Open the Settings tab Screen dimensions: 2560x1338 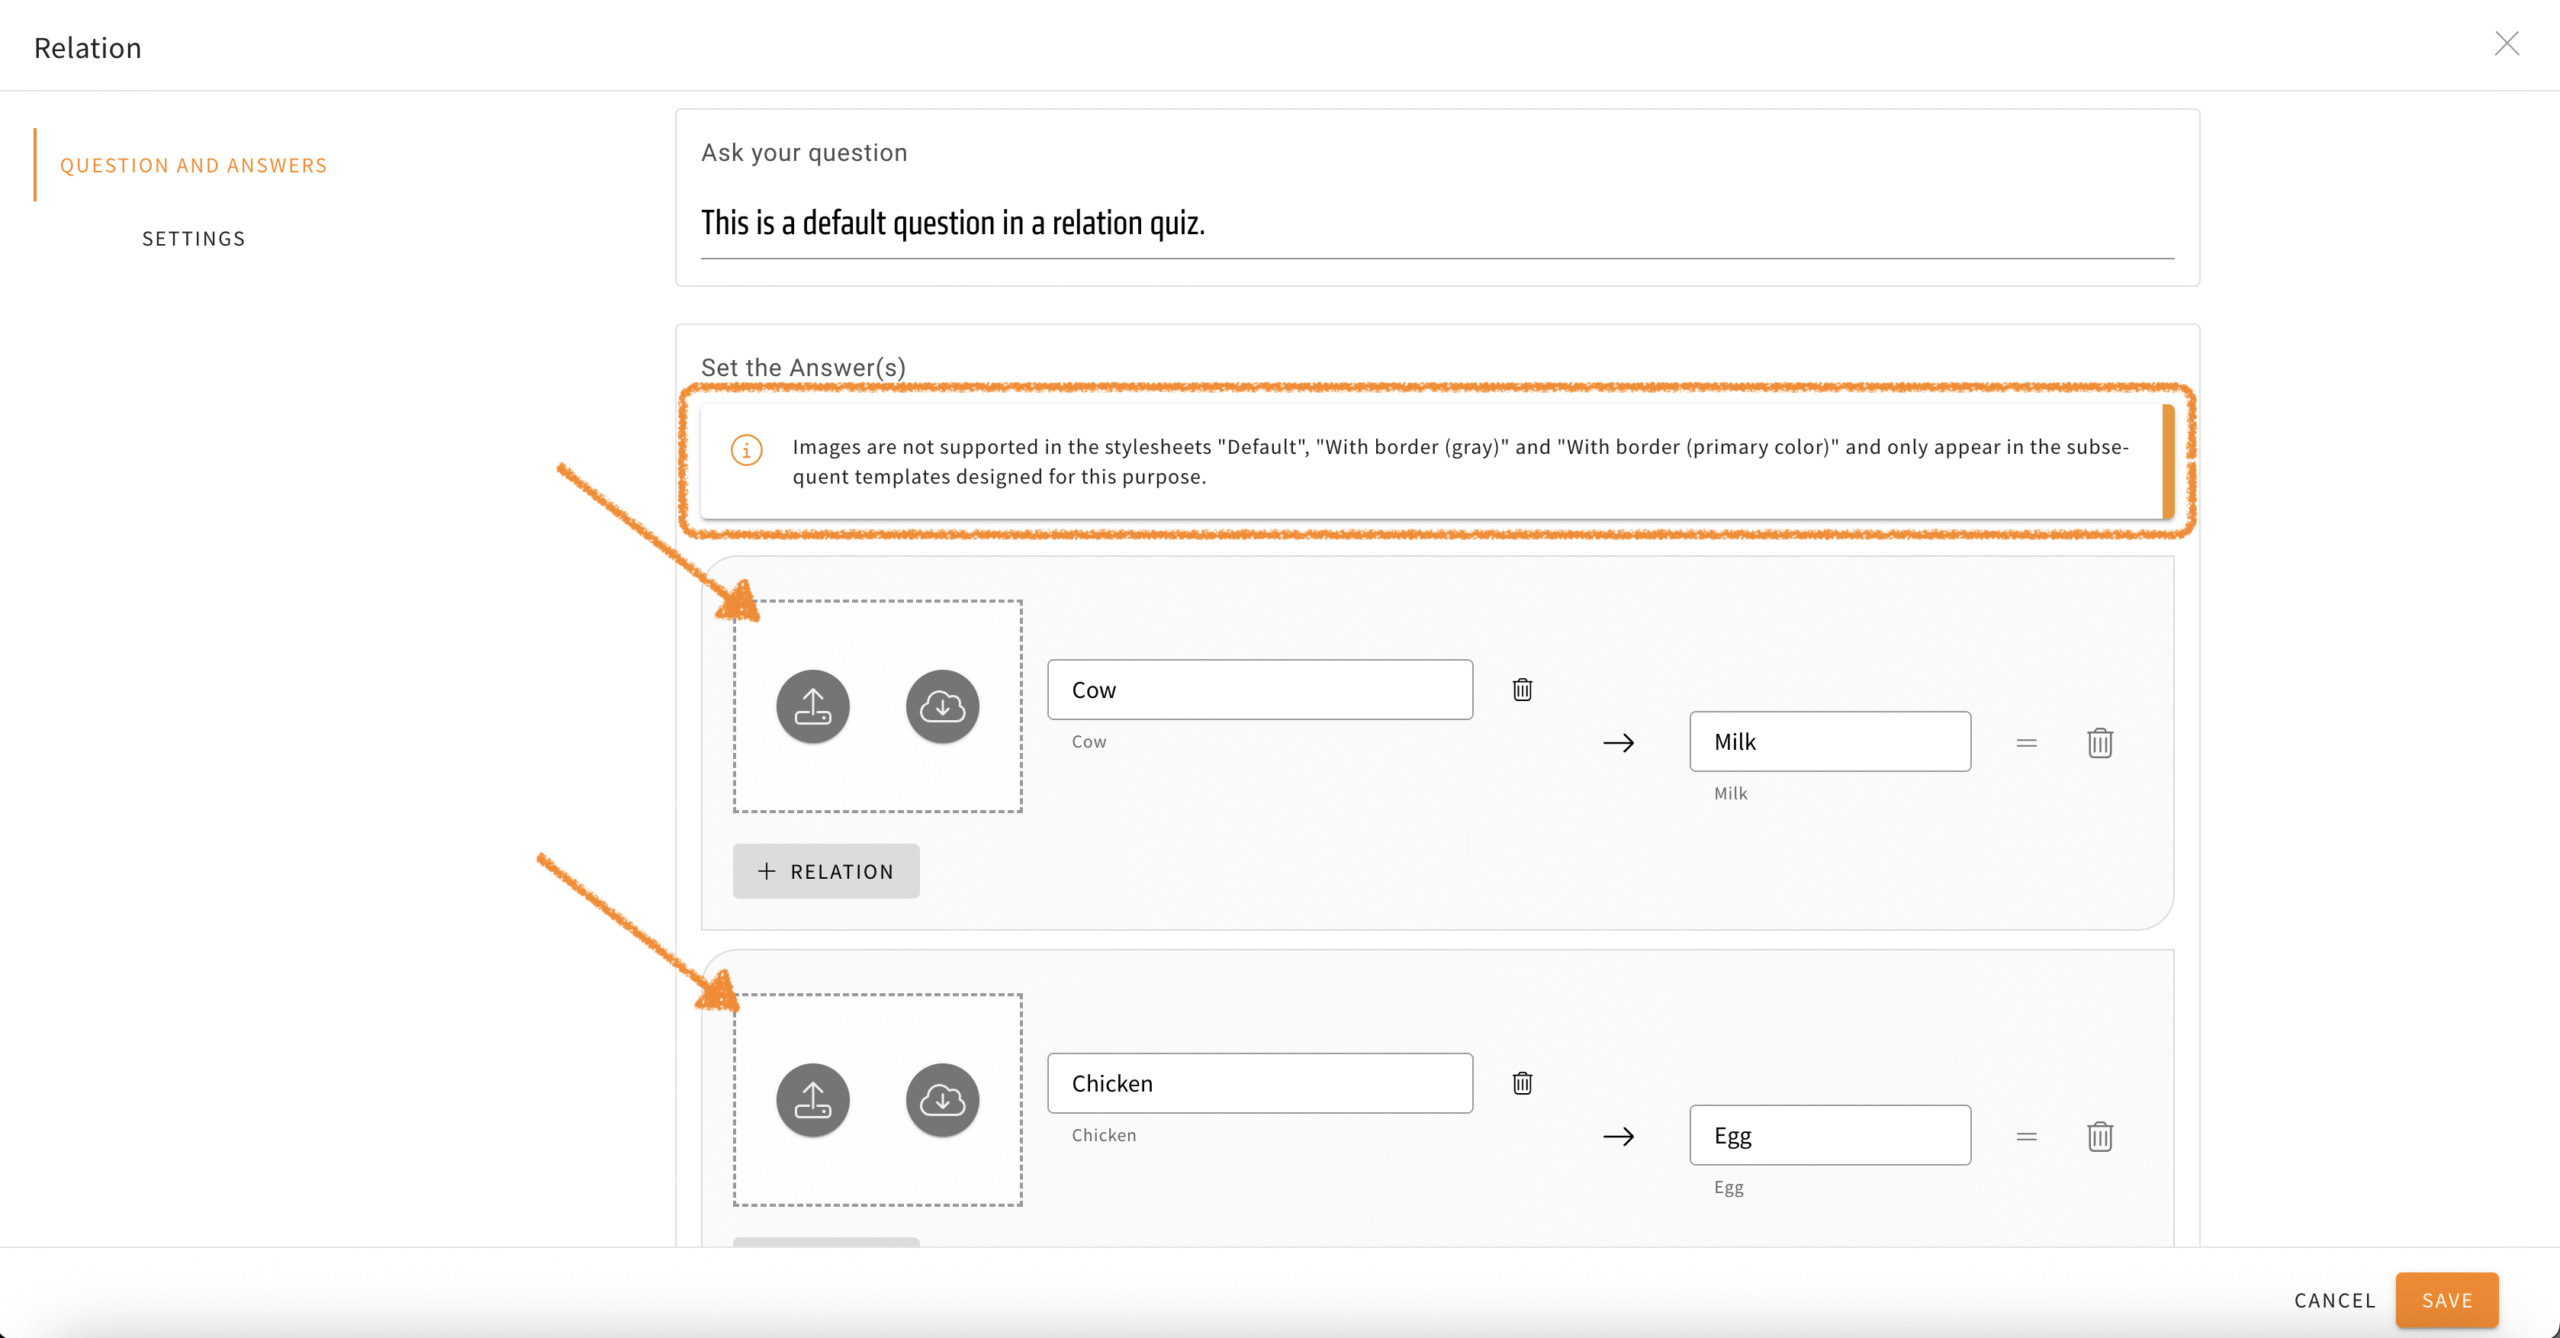click(x=193, y=239)
